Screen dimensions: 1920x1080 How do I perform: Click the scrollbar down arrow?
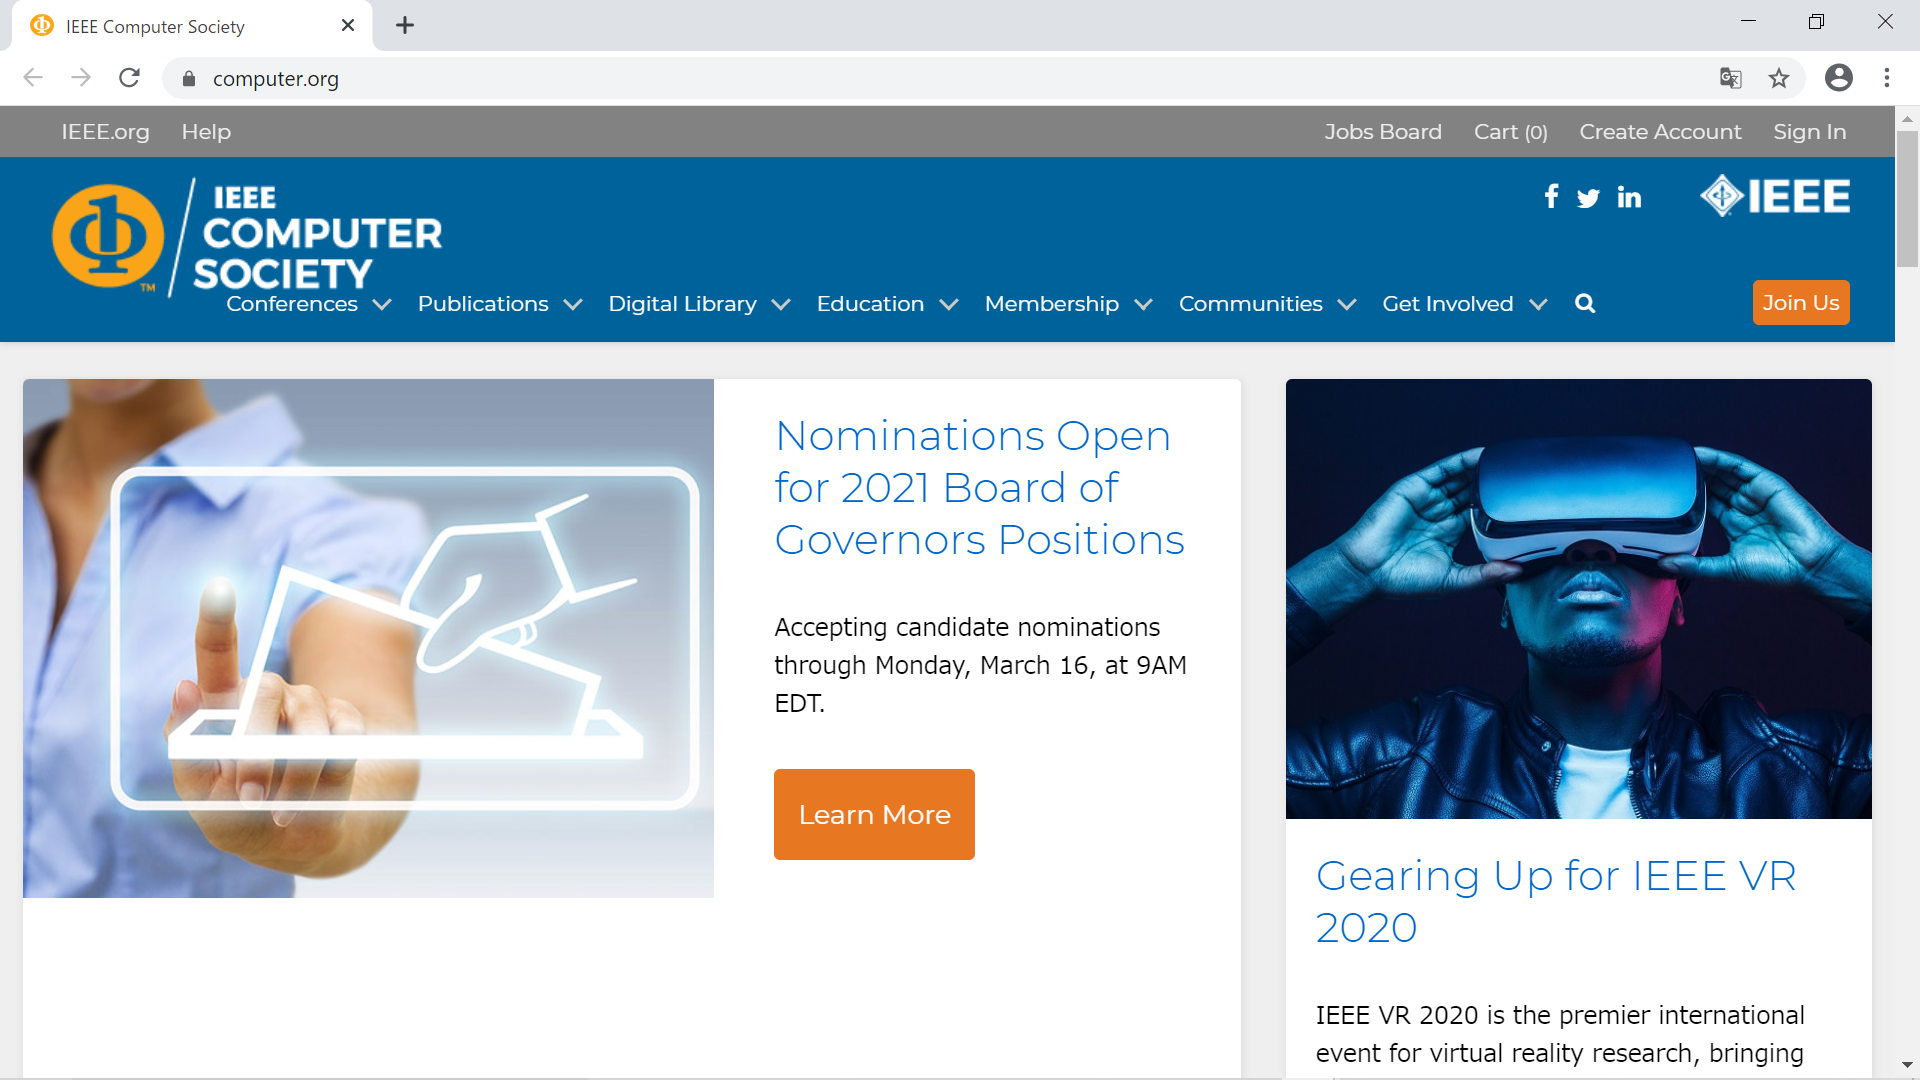(x=1907, y=1066)
